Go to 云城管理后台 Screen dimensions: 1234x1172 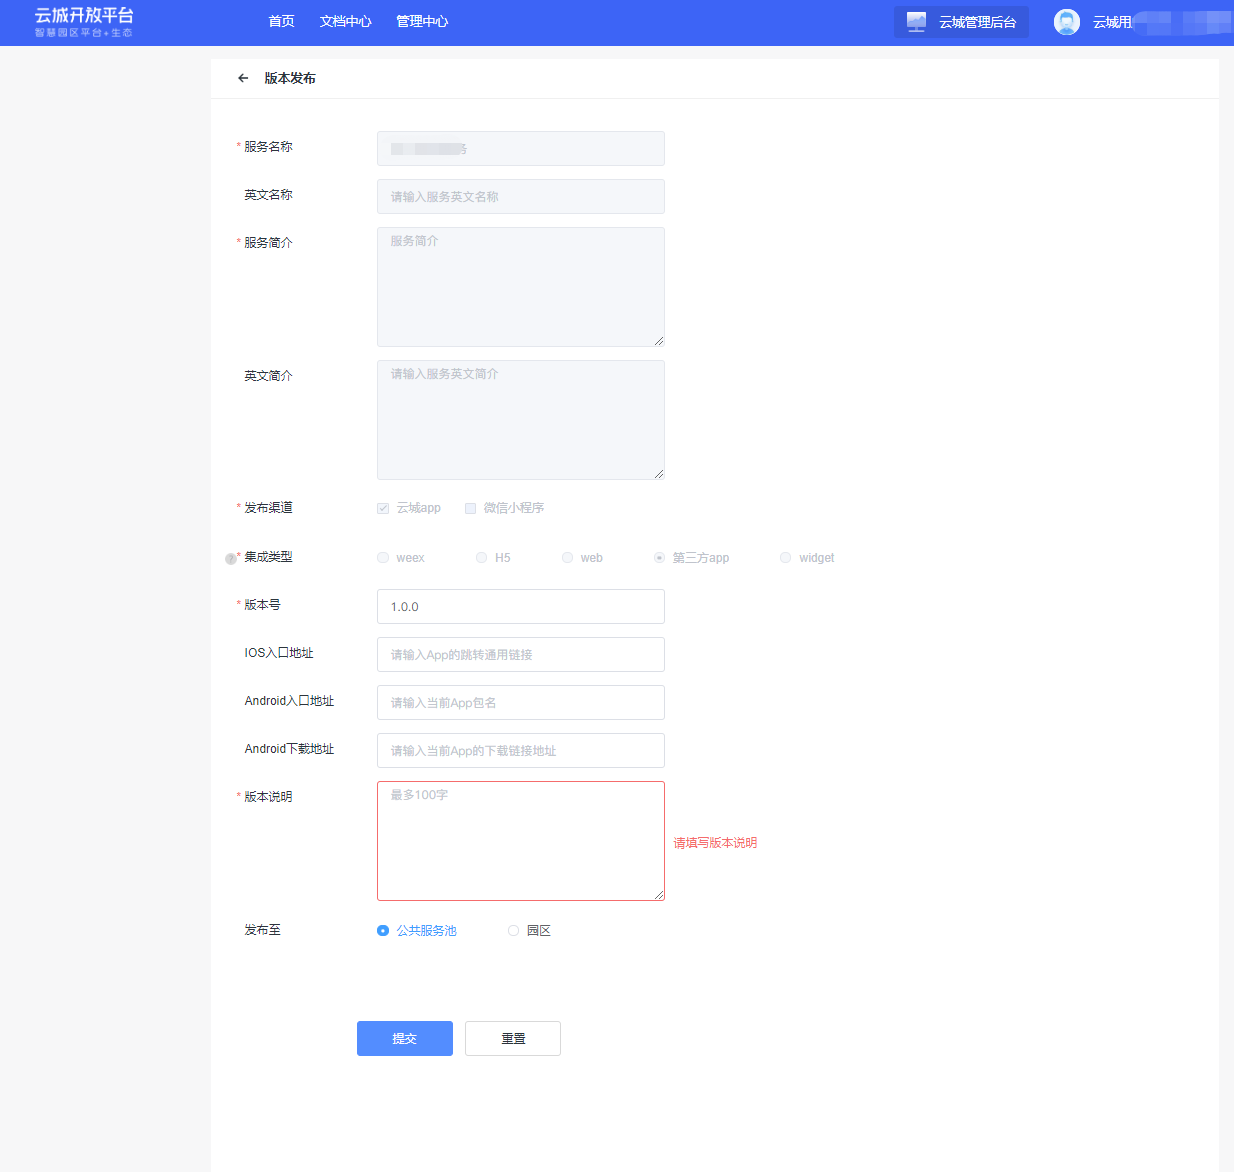(x=961, y=22)
